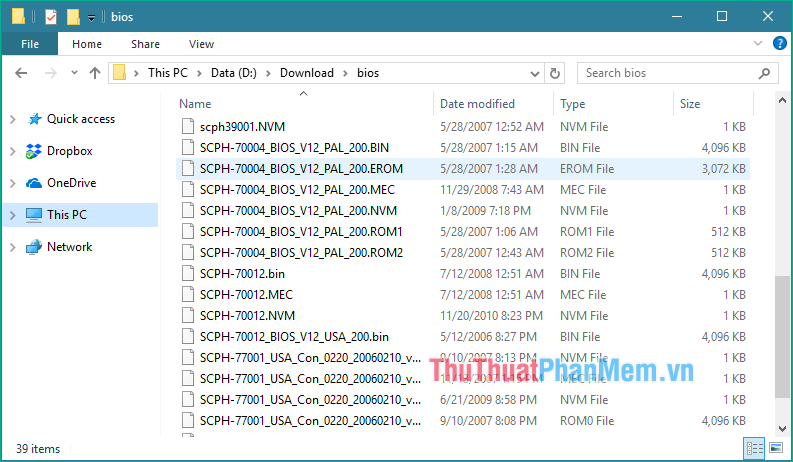
Task: Click in the Search bios field
Action: pos(670,73)
